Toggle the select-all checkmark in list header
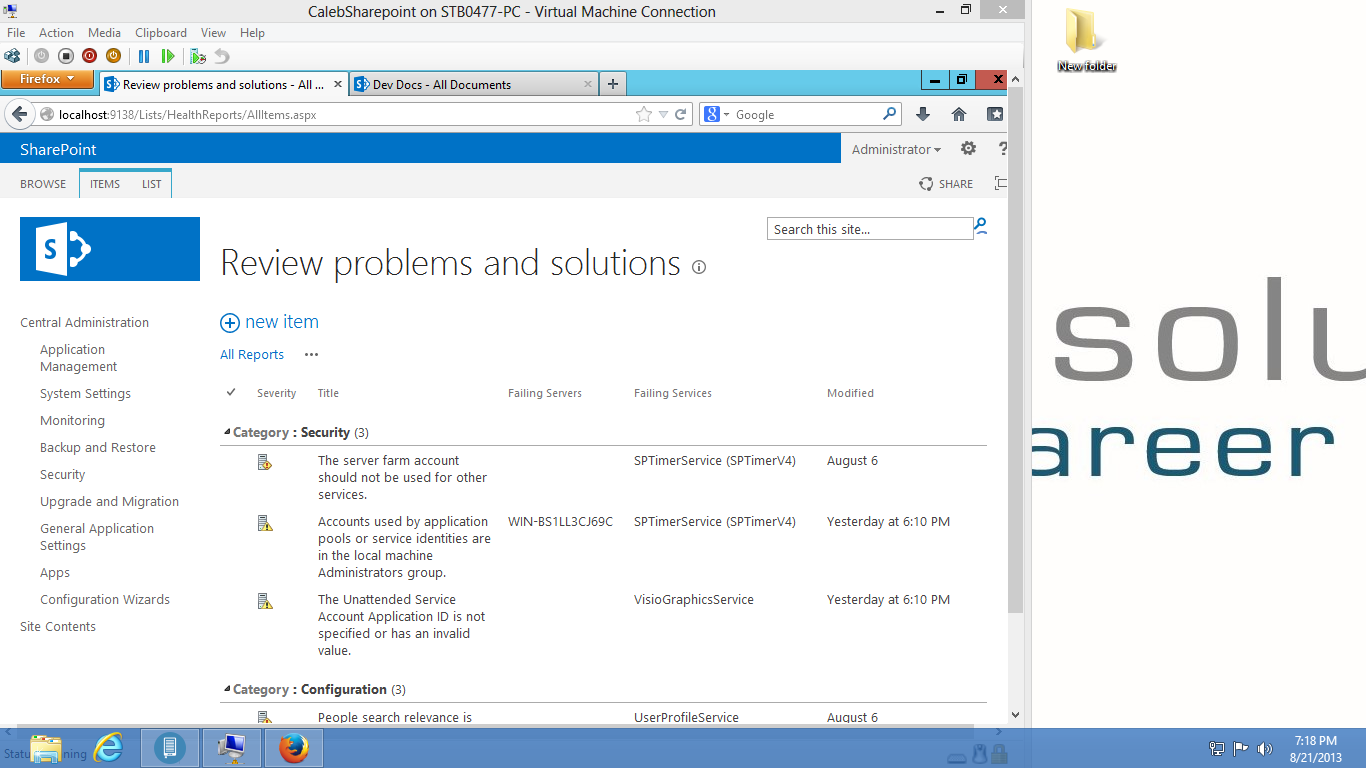The image size is (1366, 768). [231, 392]
